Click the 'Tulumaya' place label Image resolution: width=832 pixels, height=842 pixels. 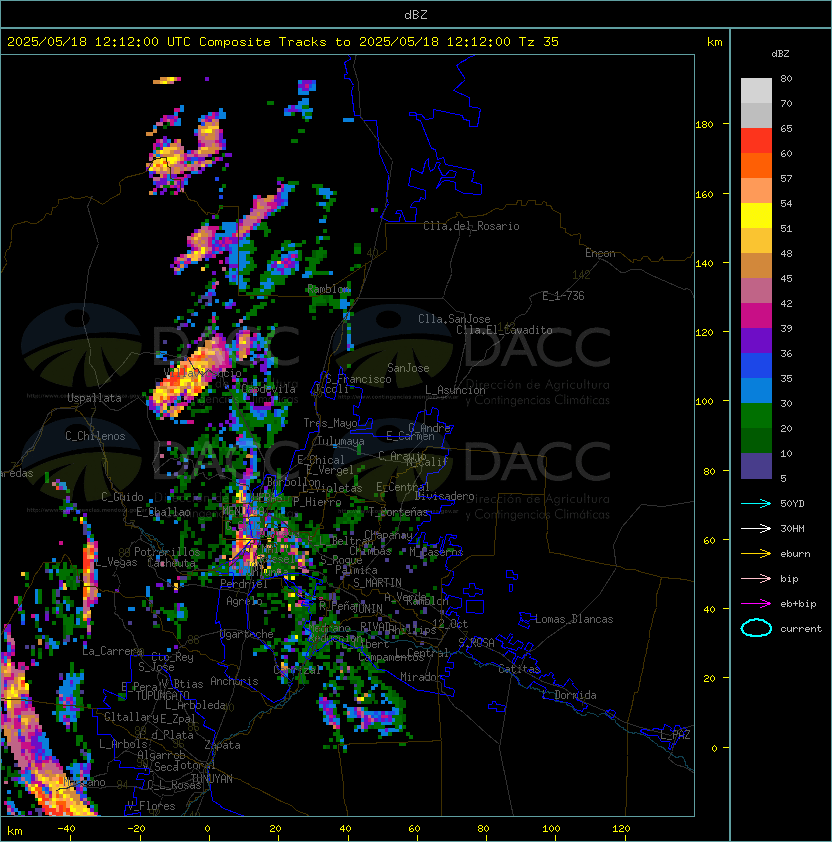tap(341, 441)
